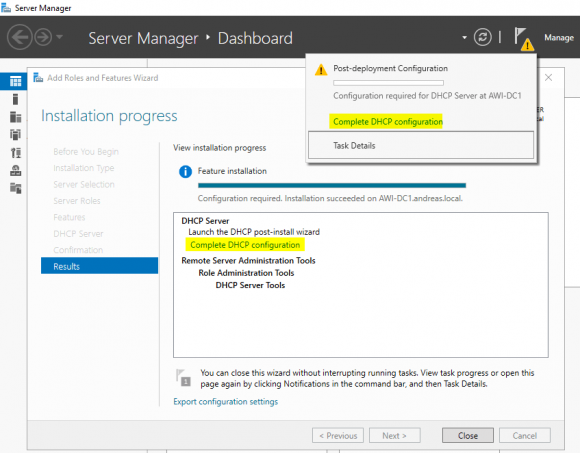Click Complete DHCP configuration in the wizard results

(245, 245)
